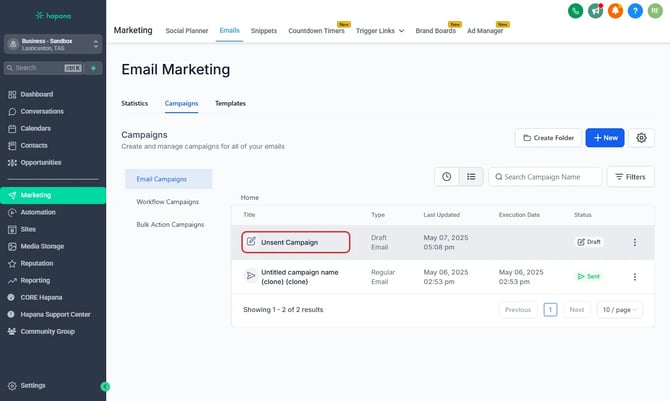Click the Create Folder button
Viewport: 670px width, 401px height.
pos(547,138)
